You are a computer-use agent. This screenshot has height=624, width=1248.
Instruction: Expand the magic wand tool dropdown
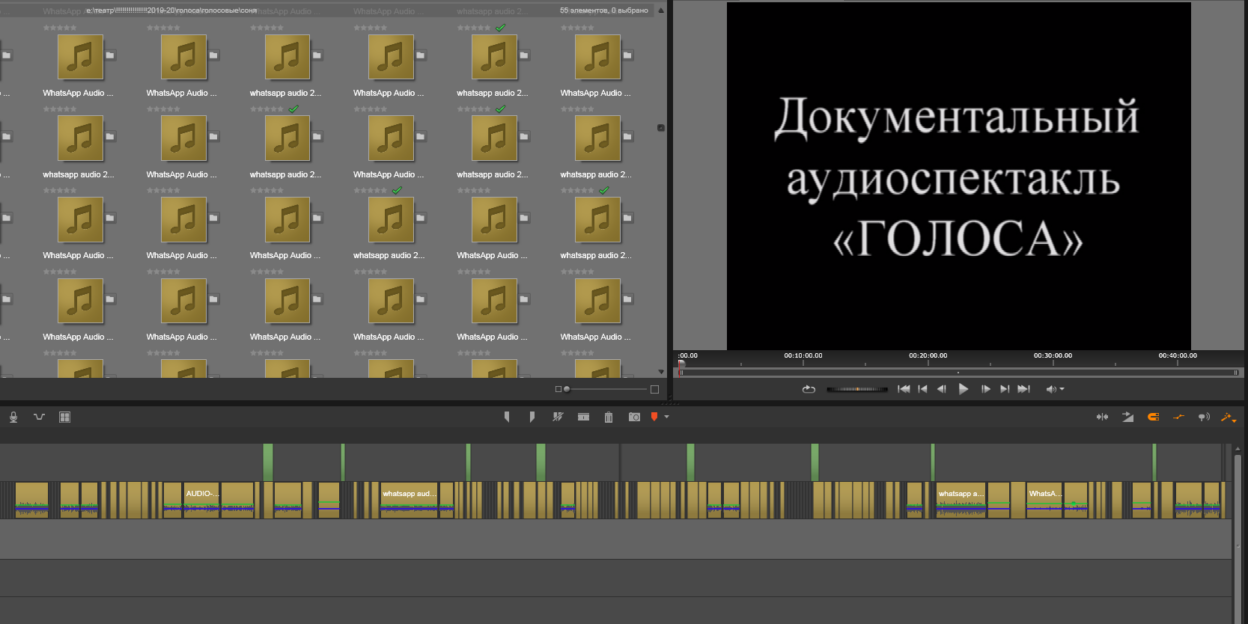pyautogui.click(x=1236, y=421)
